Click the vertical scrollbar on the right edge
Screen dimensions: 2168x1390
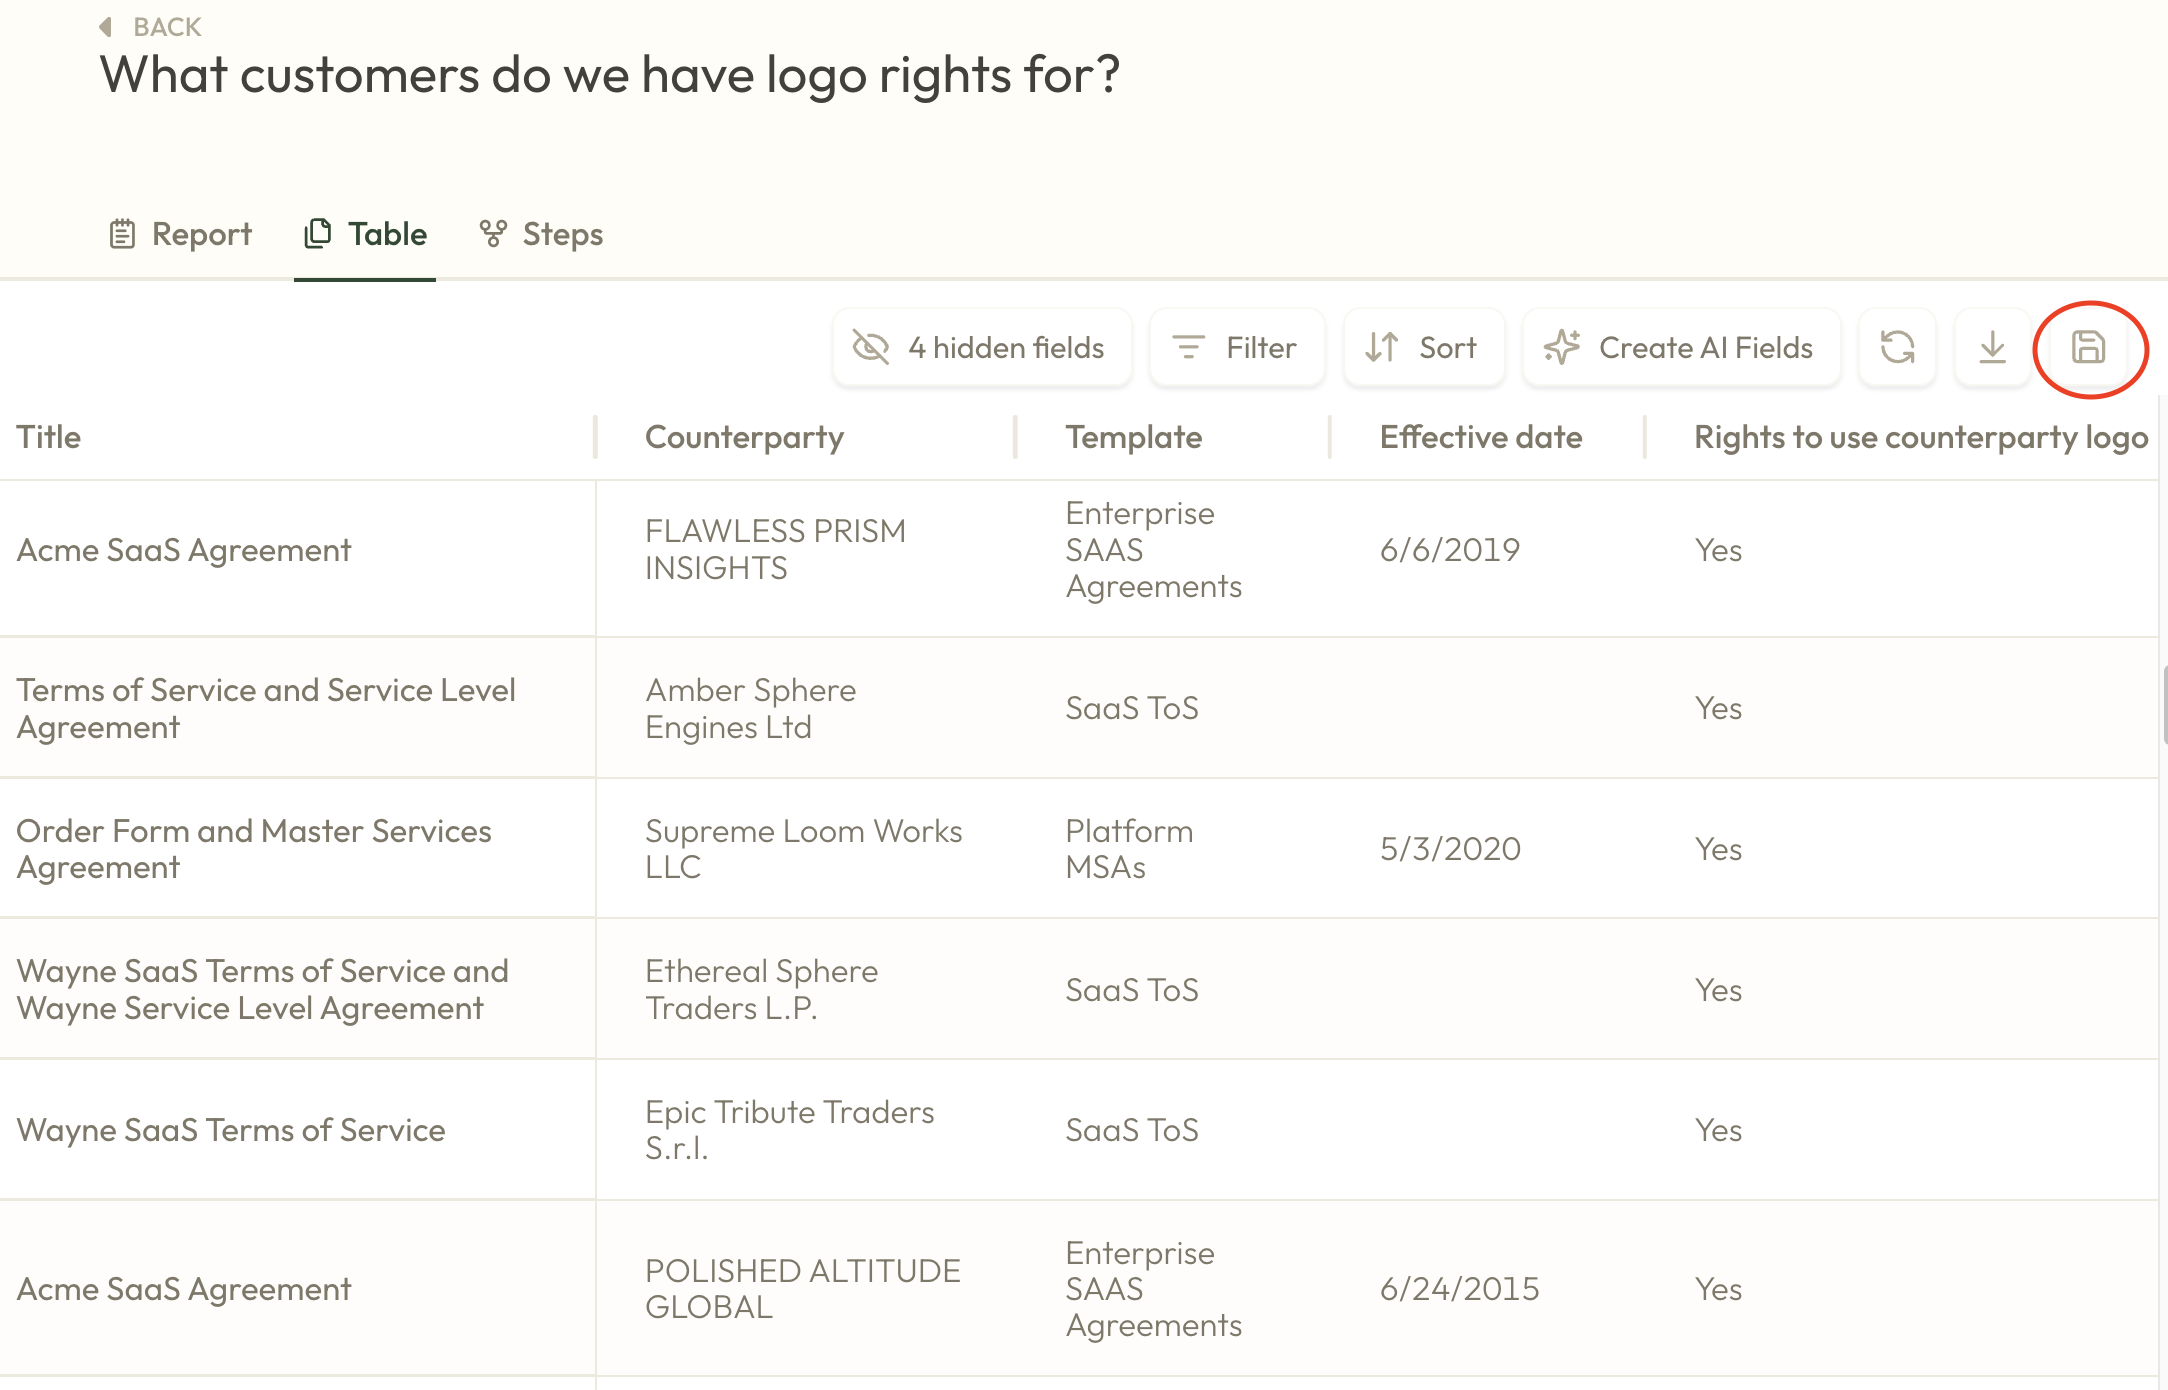[2163, 705]
